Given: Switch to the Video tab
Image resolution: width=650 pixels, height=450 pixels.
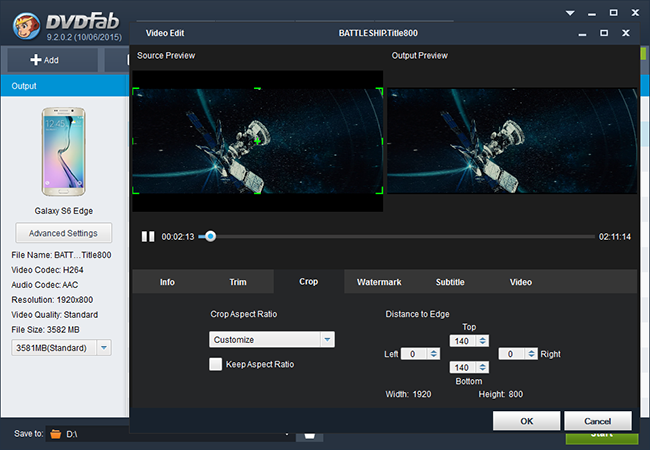Looking at the screenshot, I should point(521,282).
